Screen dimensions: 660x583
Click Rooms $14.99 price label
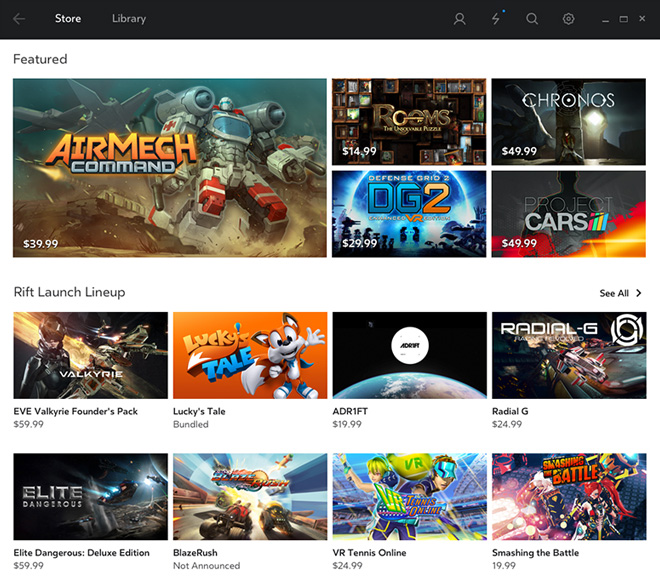(x=359, y=151)
